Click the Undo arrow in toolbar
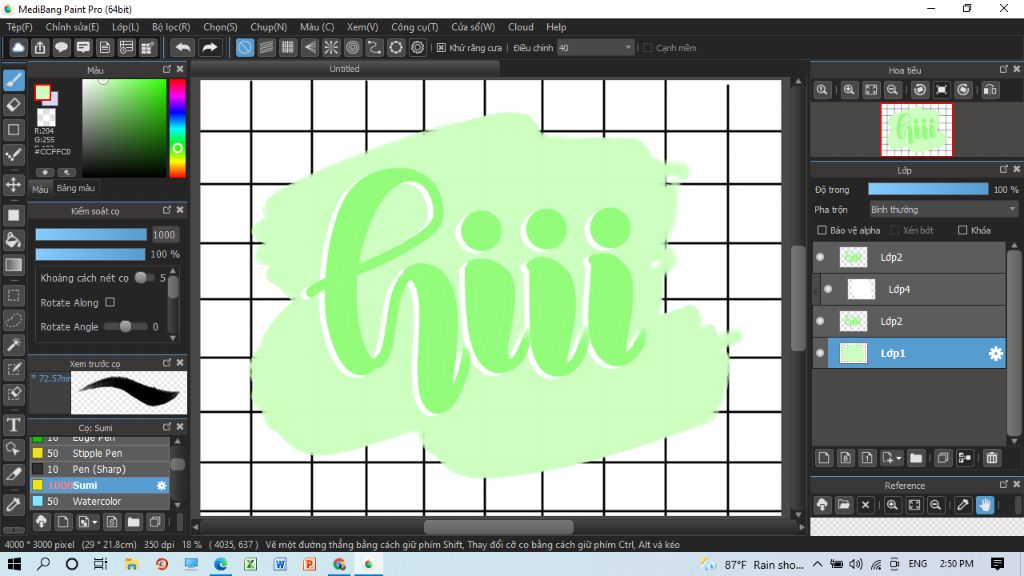The image size is (1024, 576). pos(183,48)
